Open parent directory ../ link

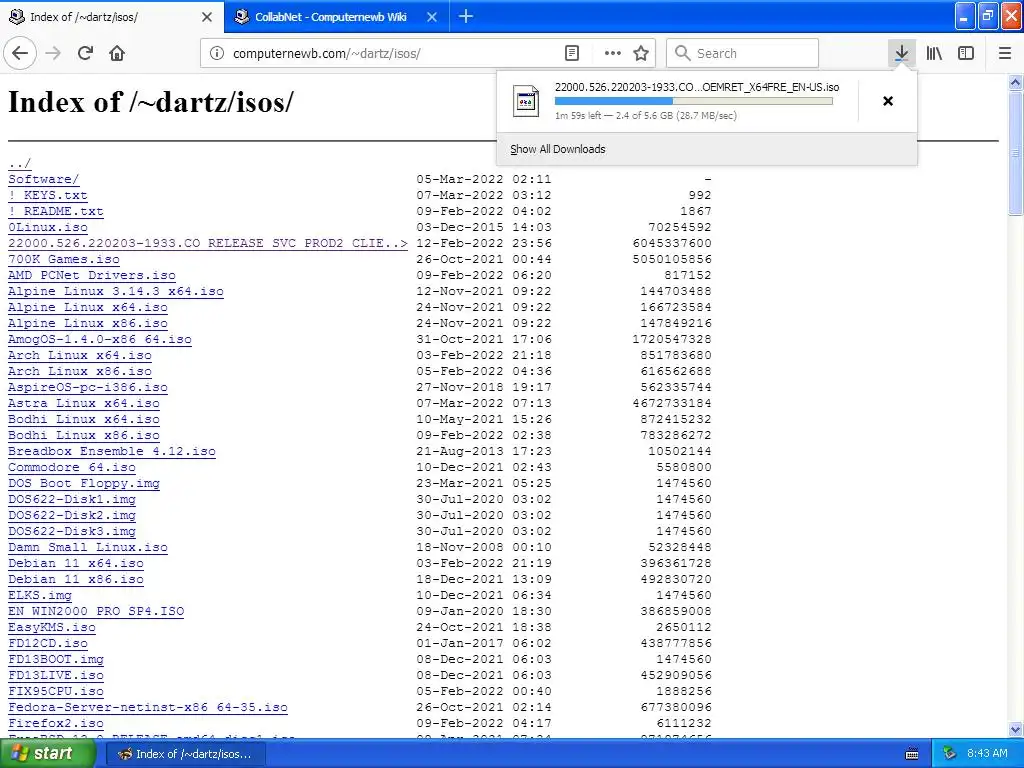coord(20,163)
